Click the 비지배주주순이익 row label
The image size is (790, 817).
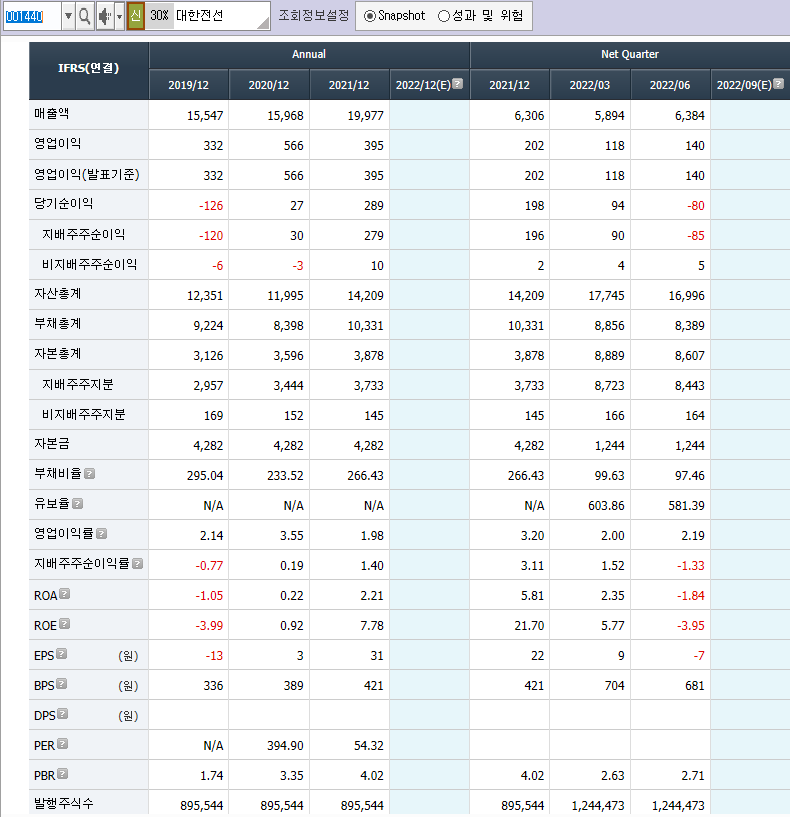point(90,264)
